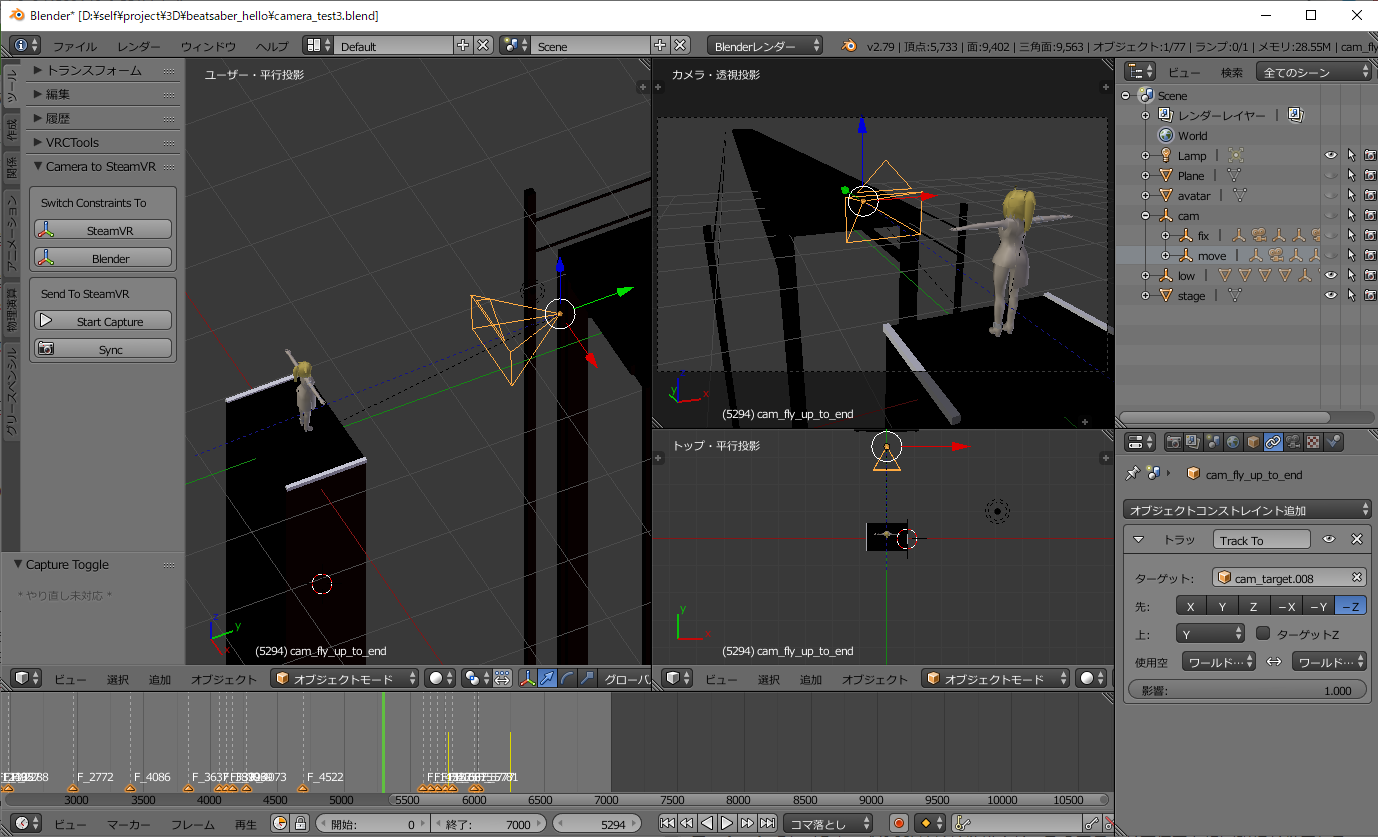Click the stage row's render camera icon

click(1370, 295)
